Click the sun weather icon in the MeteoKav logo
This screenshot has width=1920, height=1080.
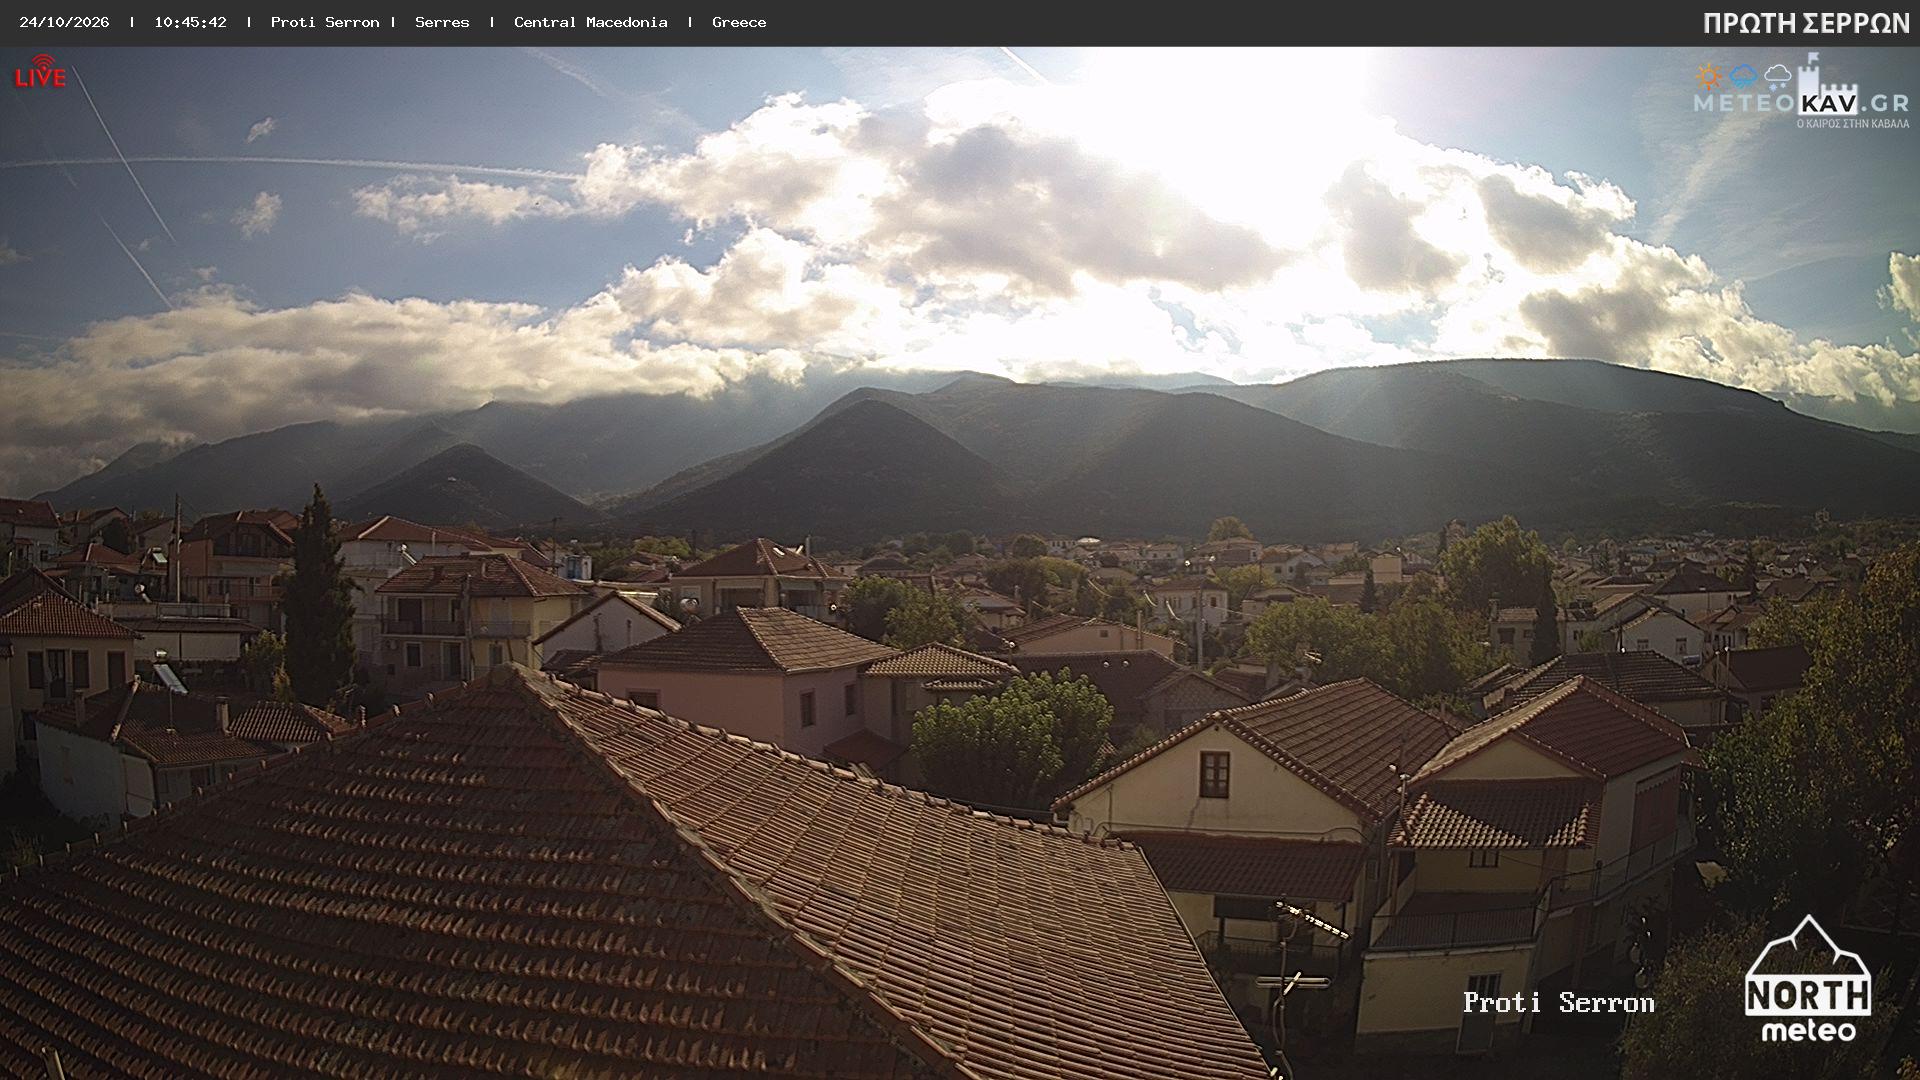coord(1708,77)
